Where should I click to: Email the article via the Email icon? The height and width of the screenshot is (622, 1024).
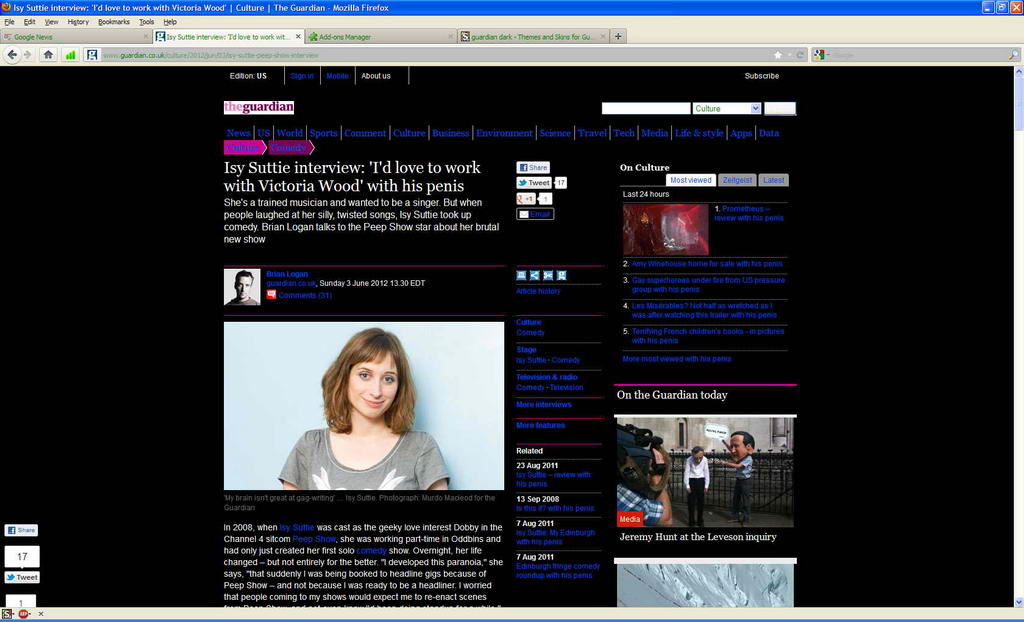(x=534, y=214)
